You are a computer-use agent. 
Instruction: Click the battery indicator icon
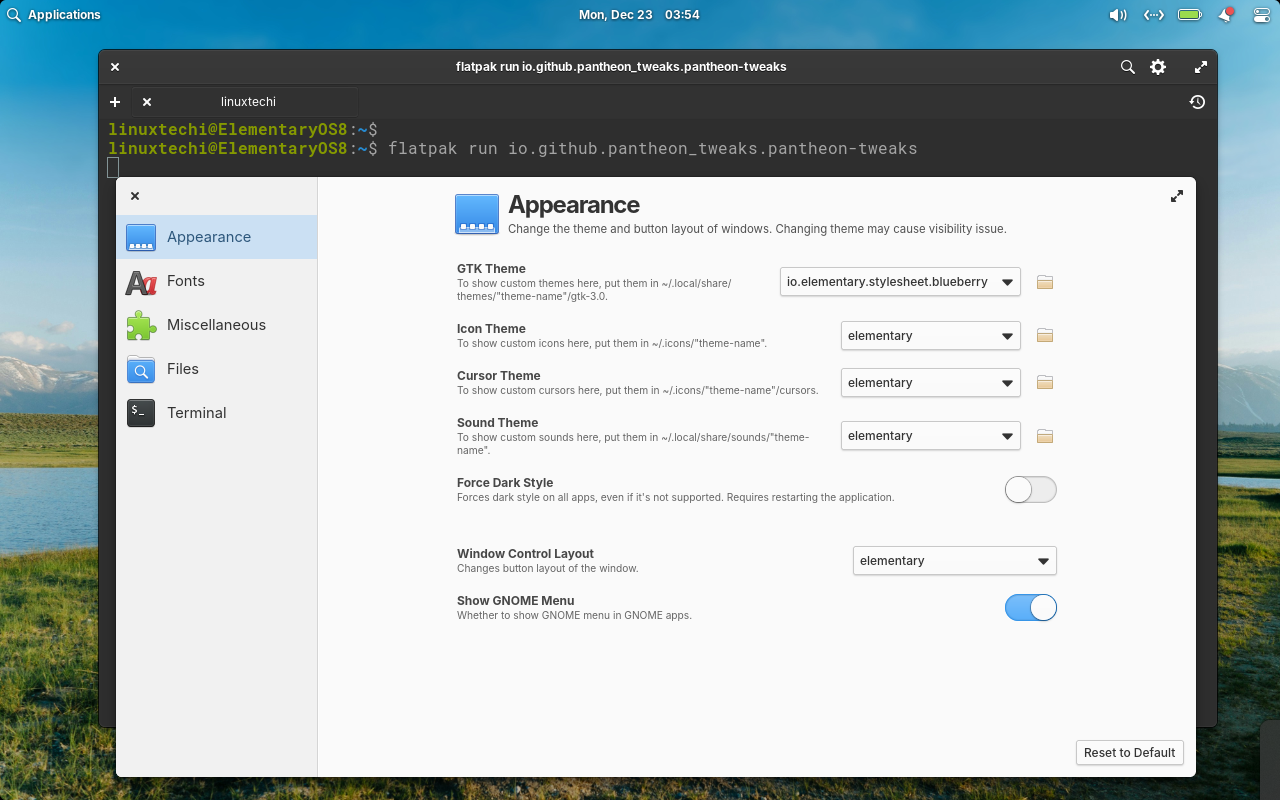[x=1190, y=15]
